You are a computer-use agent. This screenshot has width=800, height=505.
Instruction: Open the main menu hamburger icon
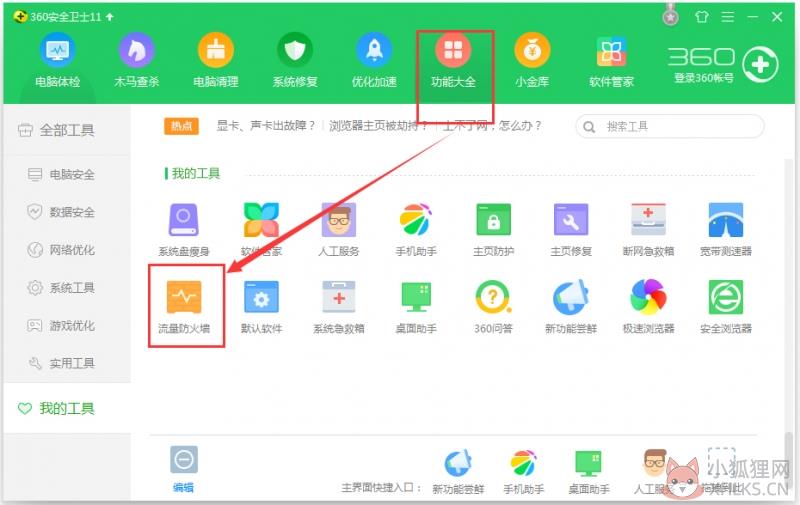728,17
